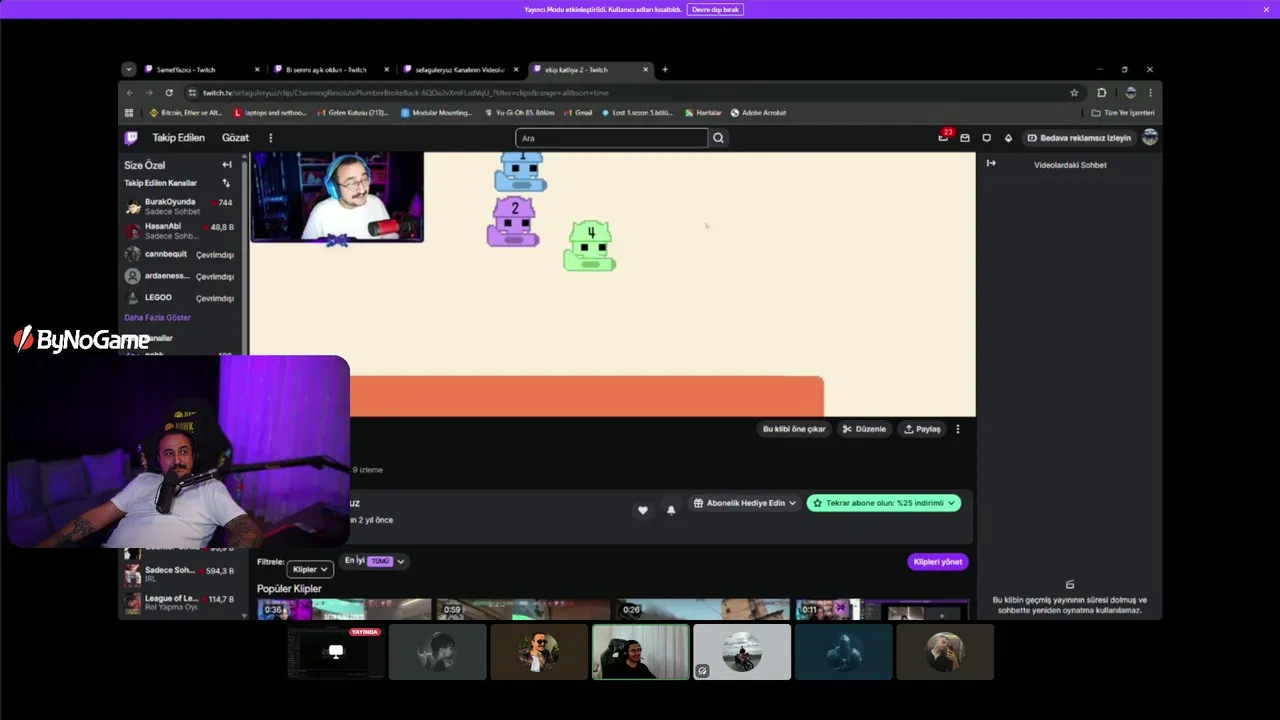Select the YAYINDA screen share tile
The width and height of the screenshot is (1280, 720).
pos(335,652)
